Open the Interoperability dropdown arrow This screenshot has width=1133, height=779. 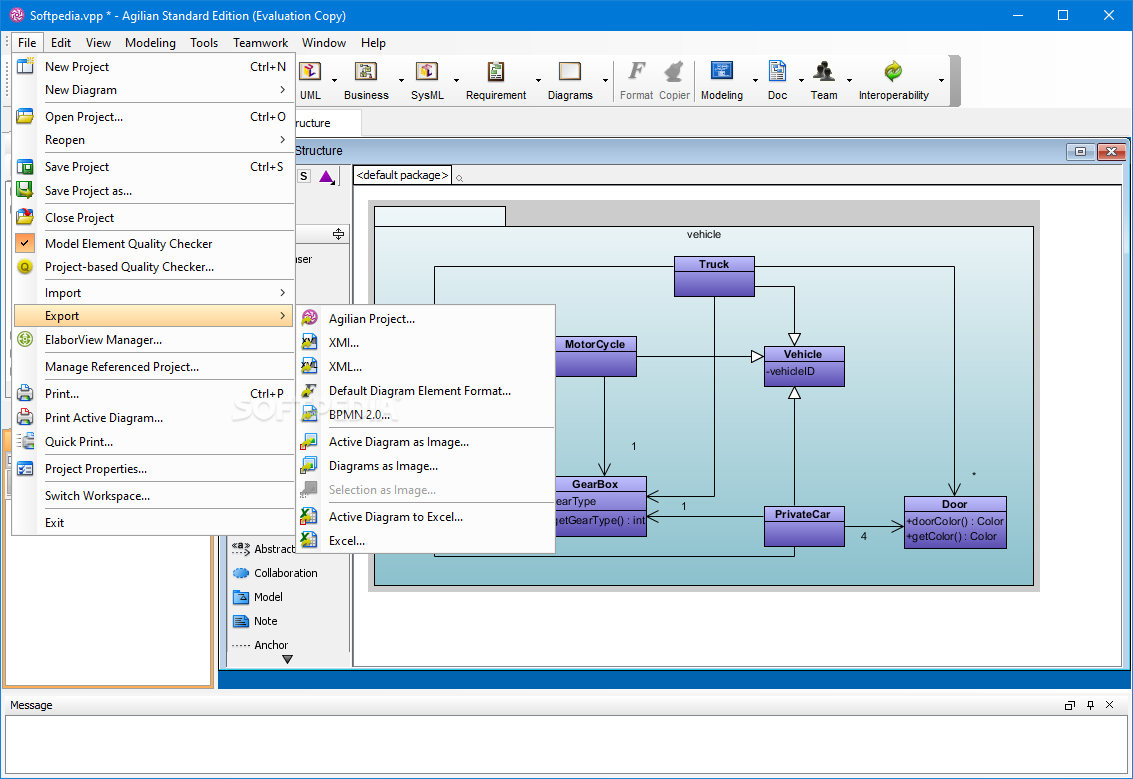tap(941, 80)
